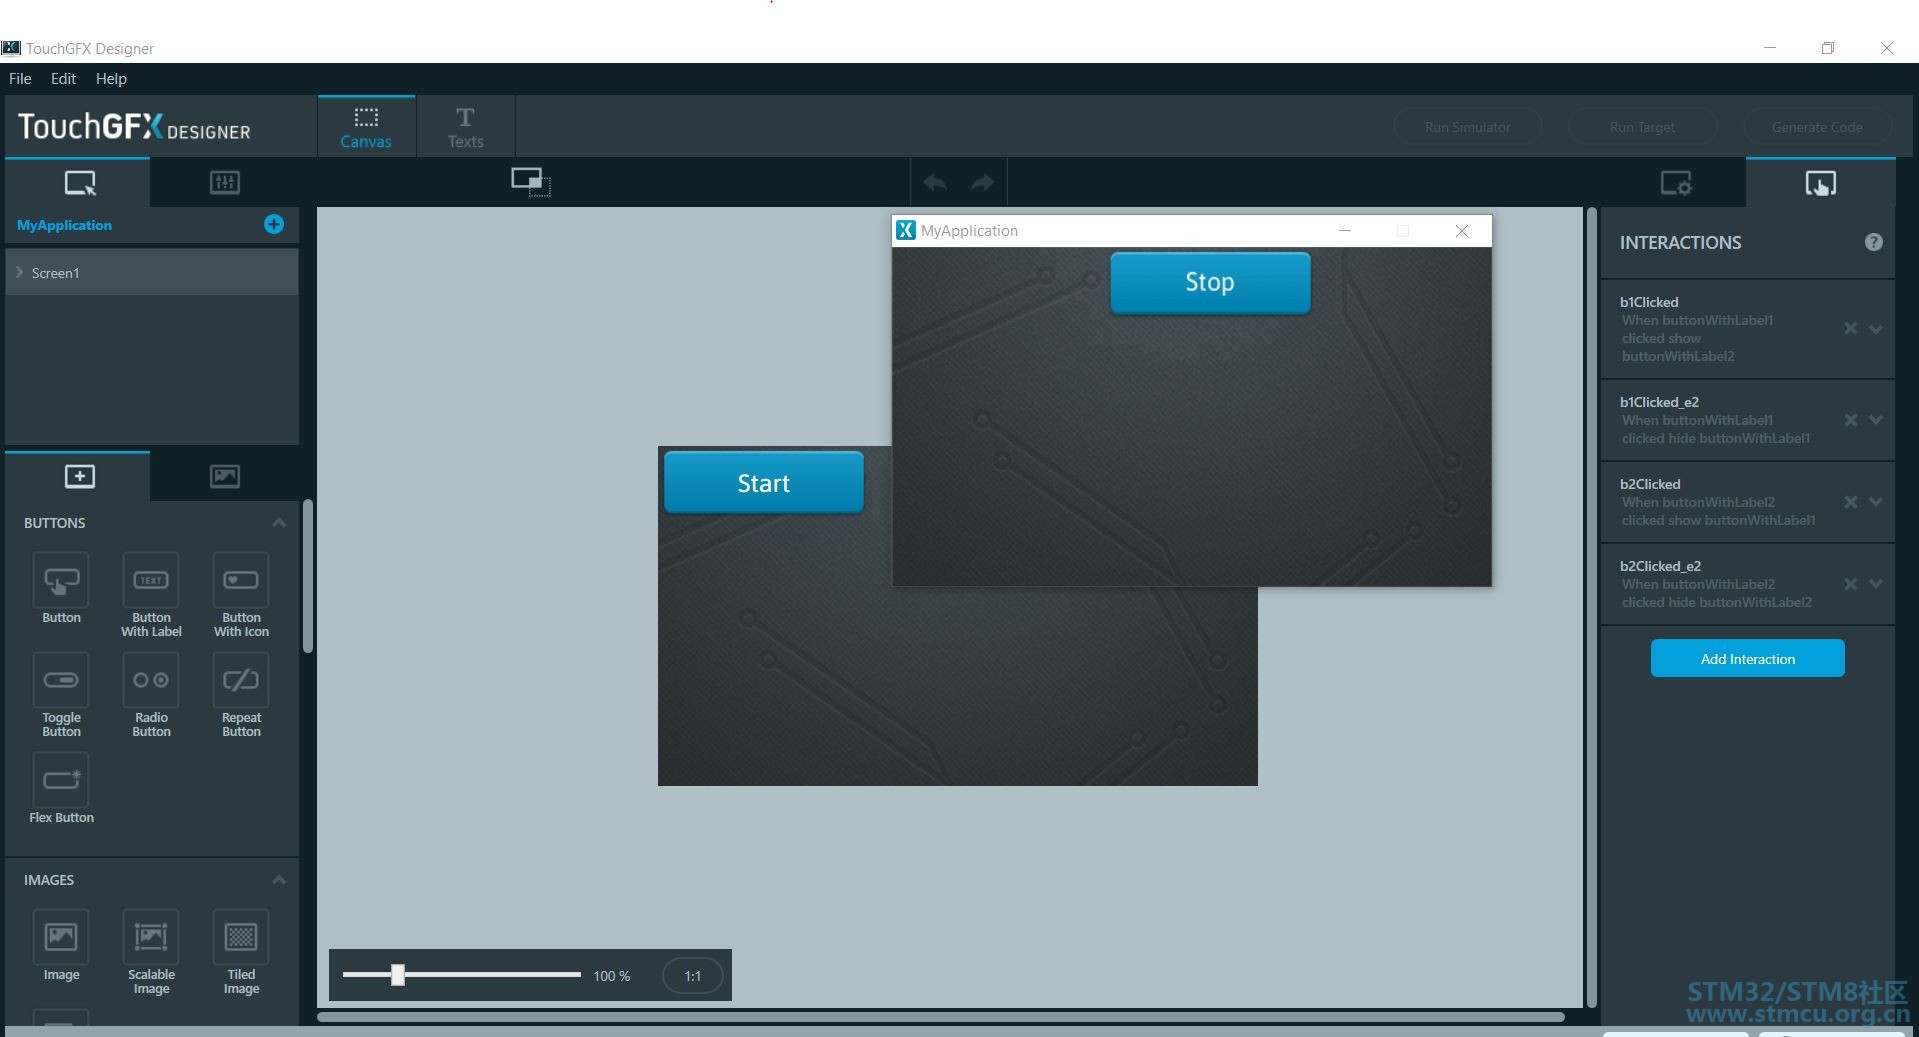Select the Tiled Image widget
This screenshot has width=1919, height=1037.
241,952
